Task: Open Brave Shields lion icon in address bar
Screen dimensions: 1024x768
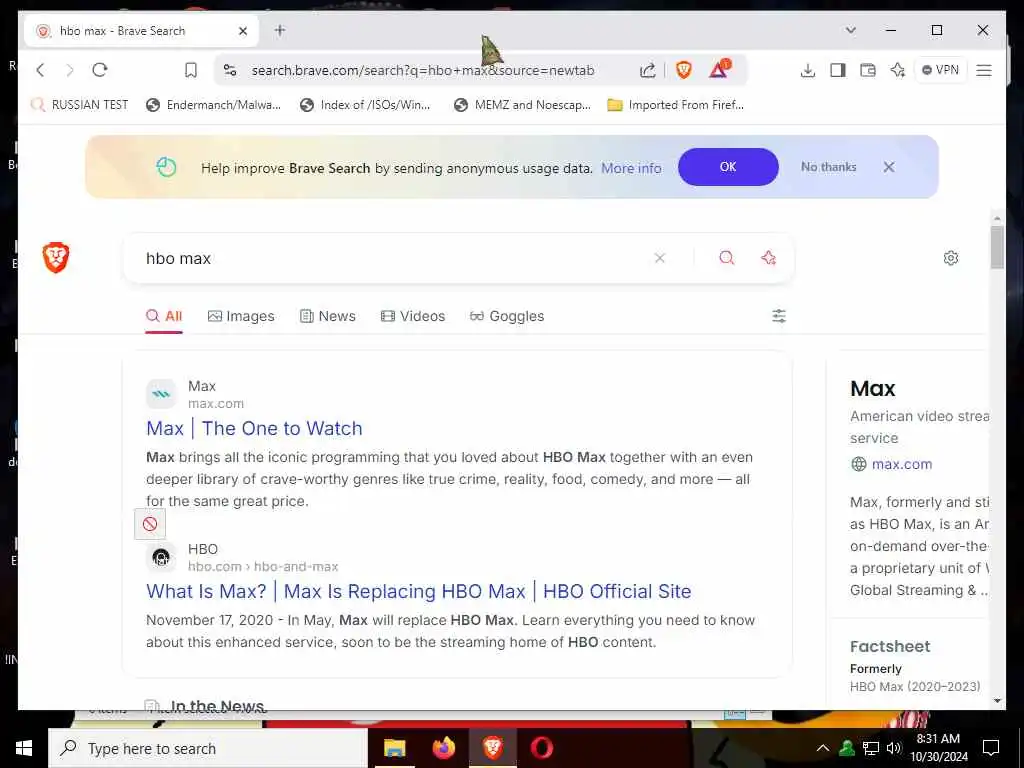Action: 684,70
